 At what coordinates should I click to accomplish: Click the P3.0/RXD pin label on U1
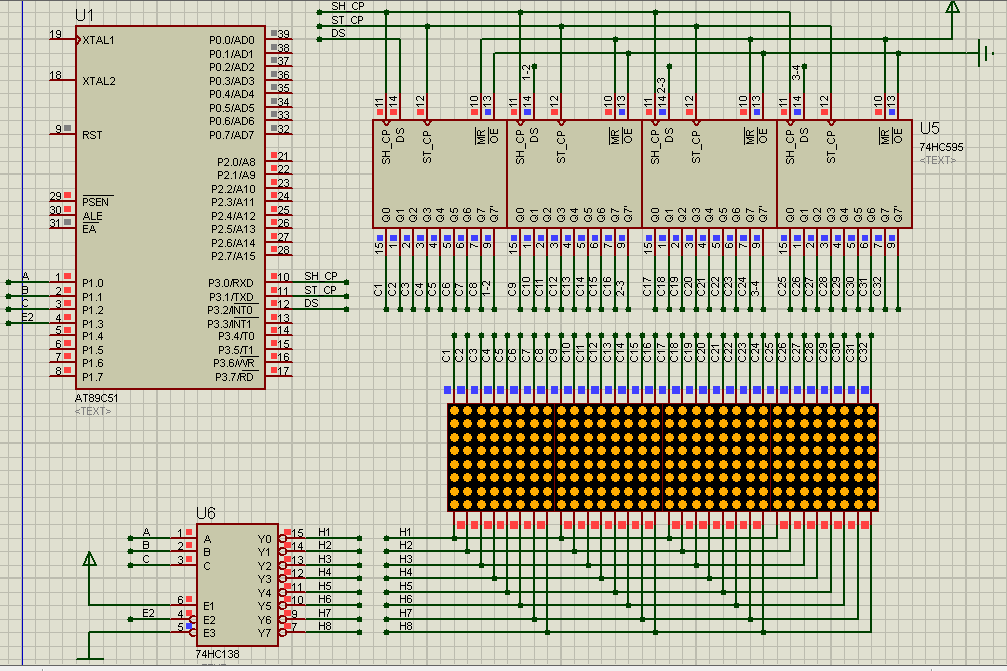[x=232, y=283]
